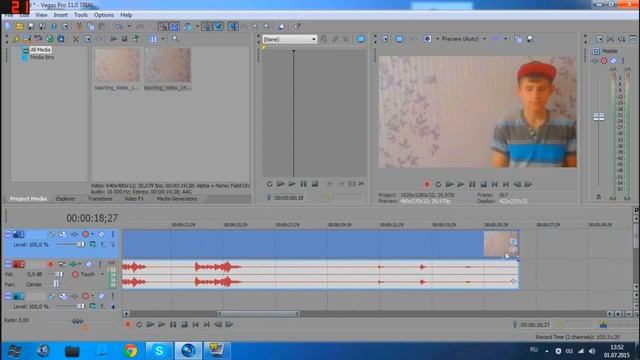The image size is (640, 360).
Task: Remove selected media with the red X icon
Action: point(76,39)
